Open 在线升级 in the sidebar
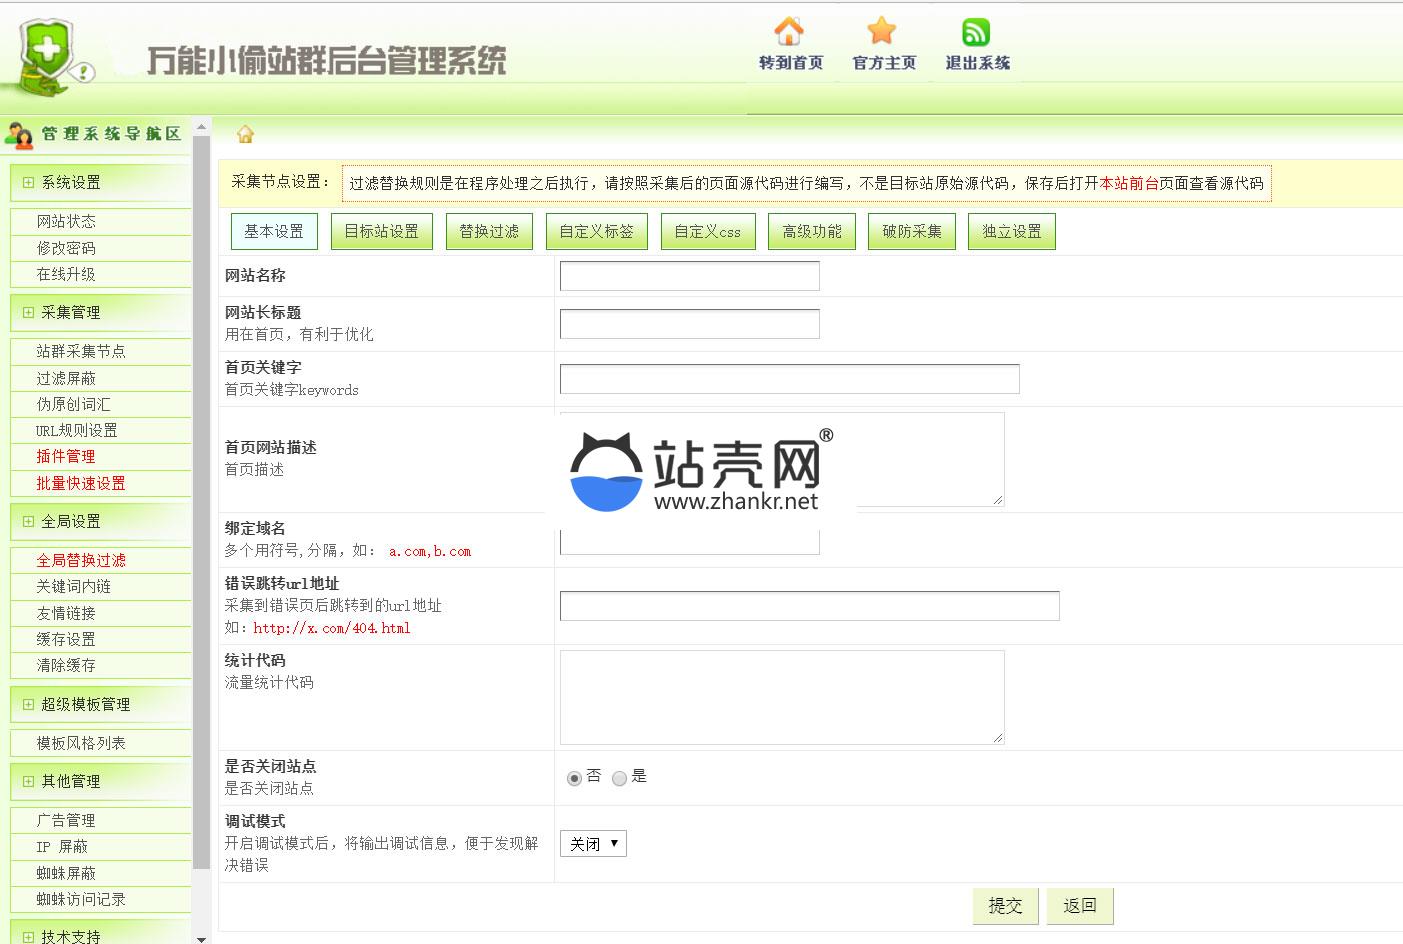The height and width of the screenshot is (944, 1403). tap(66, 274)
